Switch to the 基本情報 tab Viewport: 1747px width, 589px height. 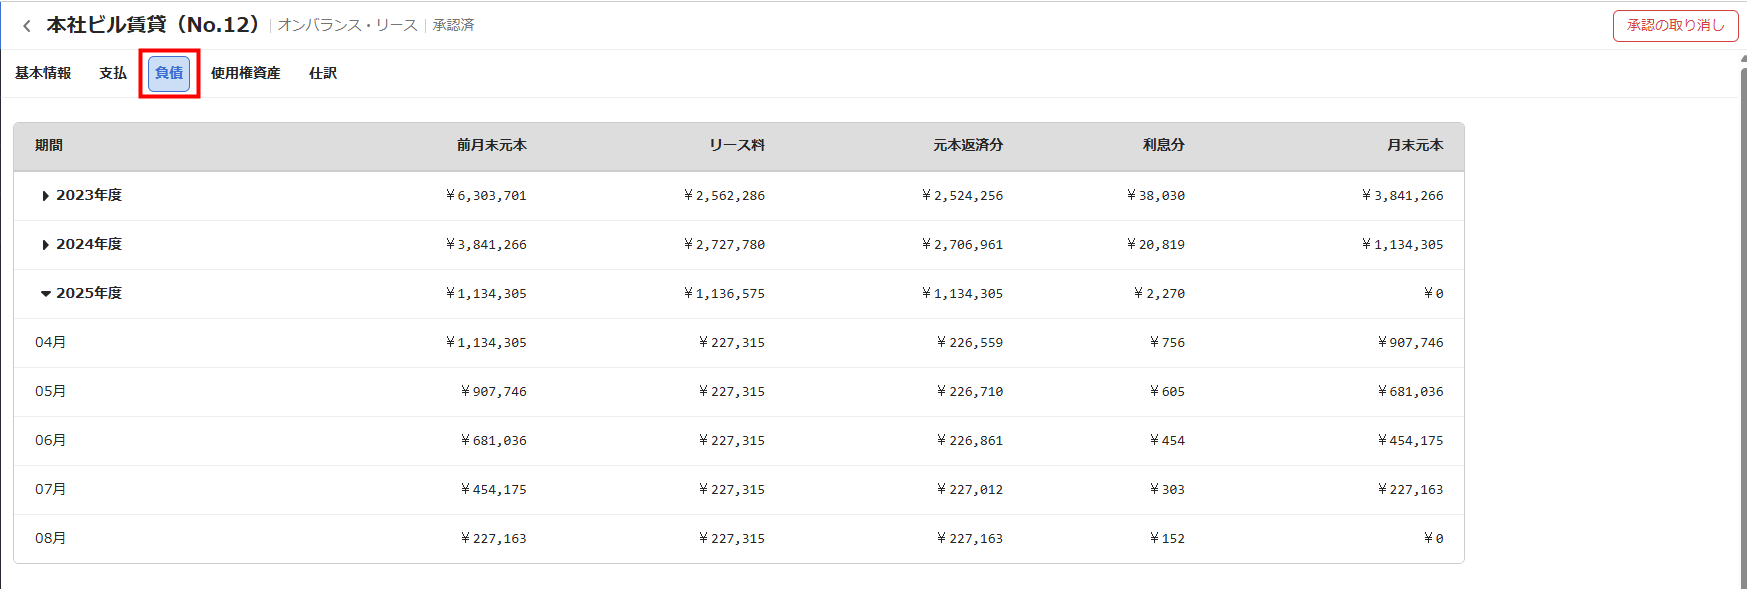click(43, 73)
